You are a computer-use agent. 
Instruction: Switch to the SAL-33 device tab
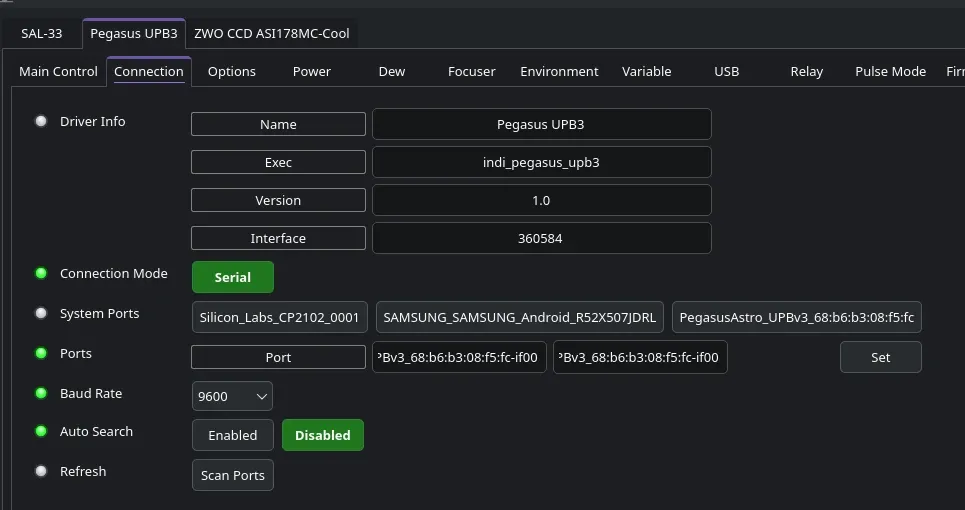point(42,34)
